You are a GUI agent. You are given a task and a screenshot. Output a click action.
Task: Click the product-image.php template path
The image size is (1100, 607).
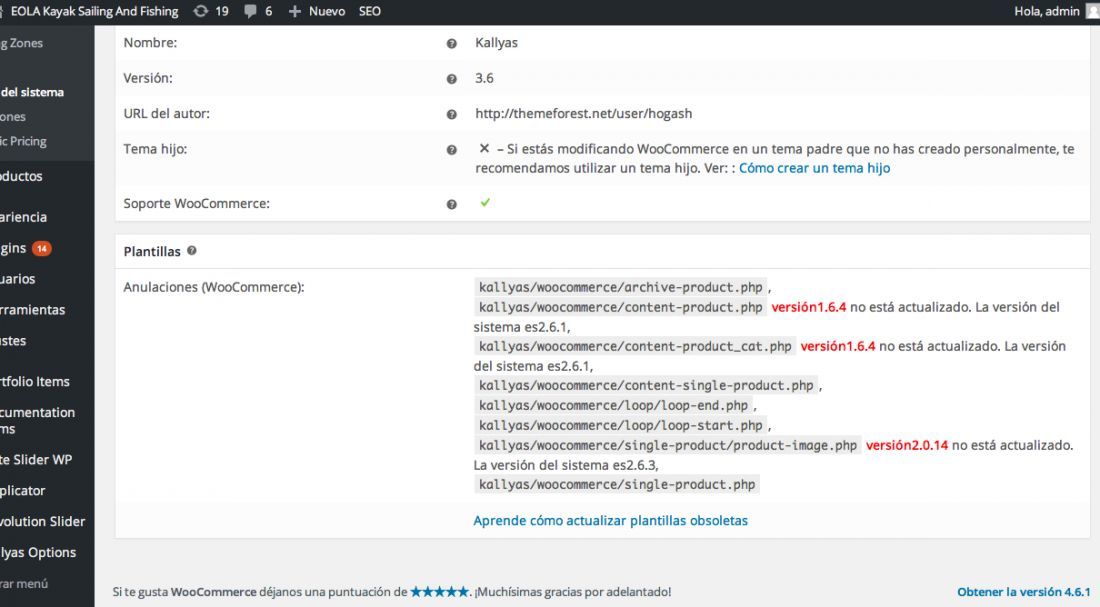point(668,446)
